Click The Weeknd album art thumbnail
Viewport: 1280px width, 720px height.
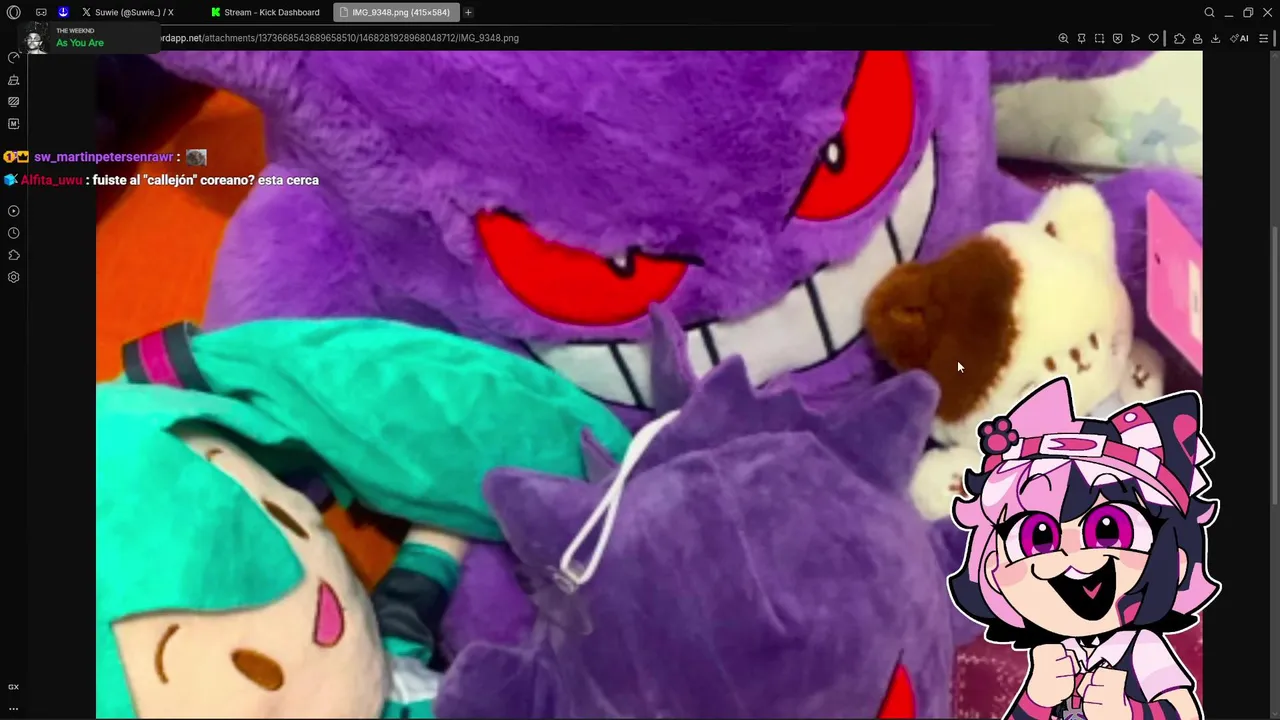coord(35,40)
